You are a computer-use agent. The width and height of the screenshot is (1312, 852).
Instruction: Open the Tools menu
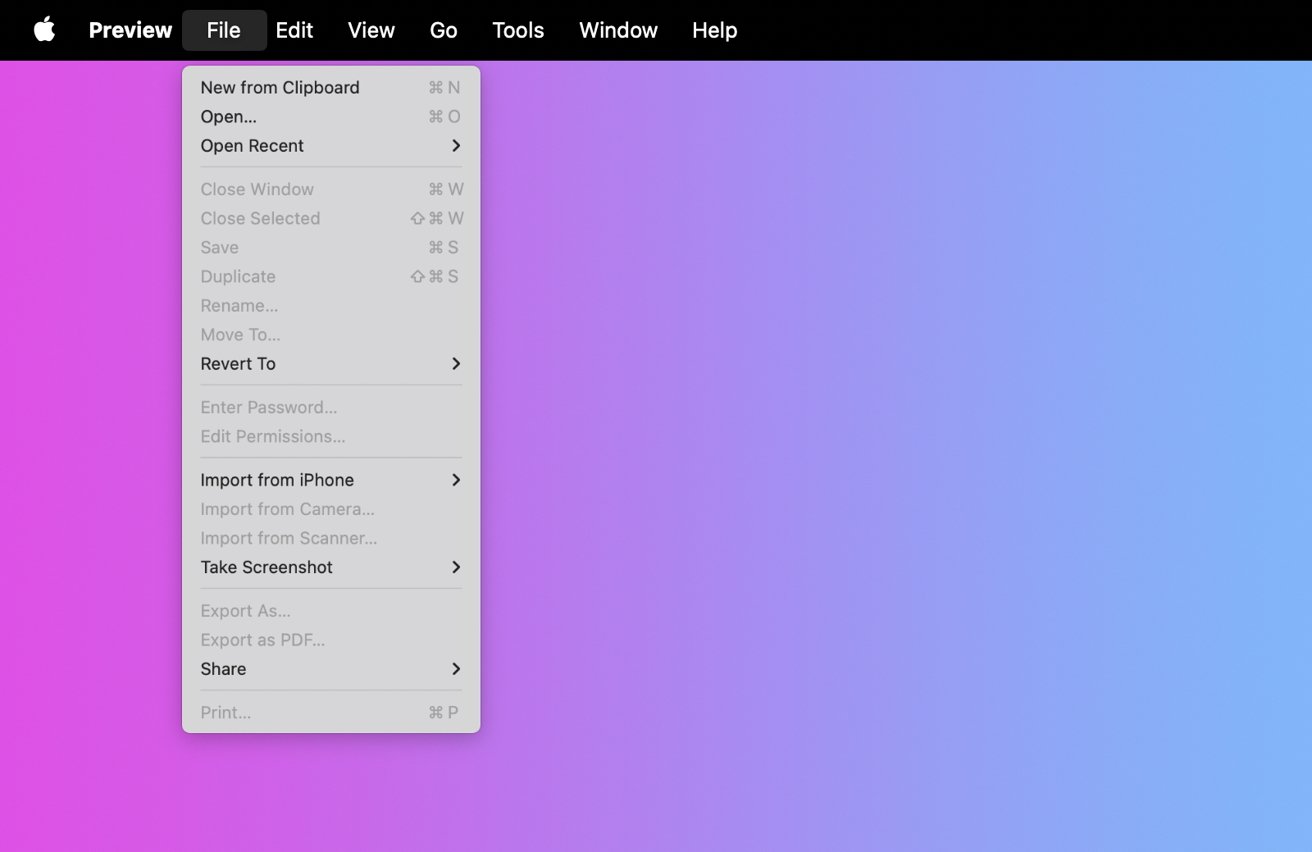point(518,30)
